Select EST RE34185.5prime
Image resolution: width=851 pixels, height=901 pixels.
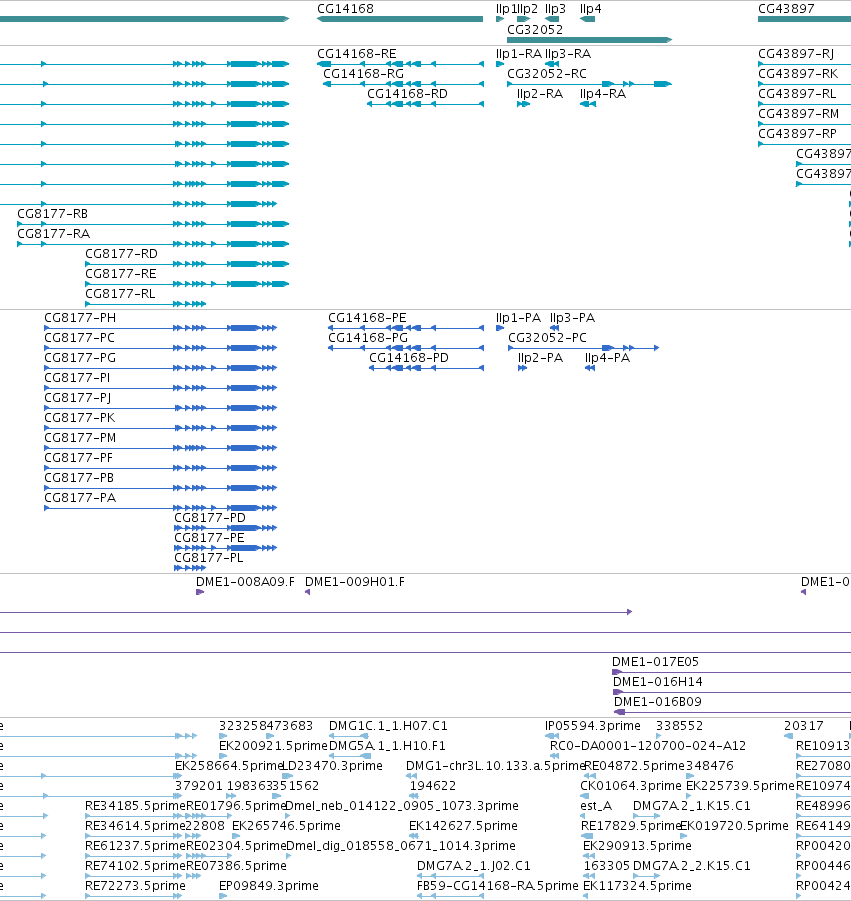click(135, 806)
